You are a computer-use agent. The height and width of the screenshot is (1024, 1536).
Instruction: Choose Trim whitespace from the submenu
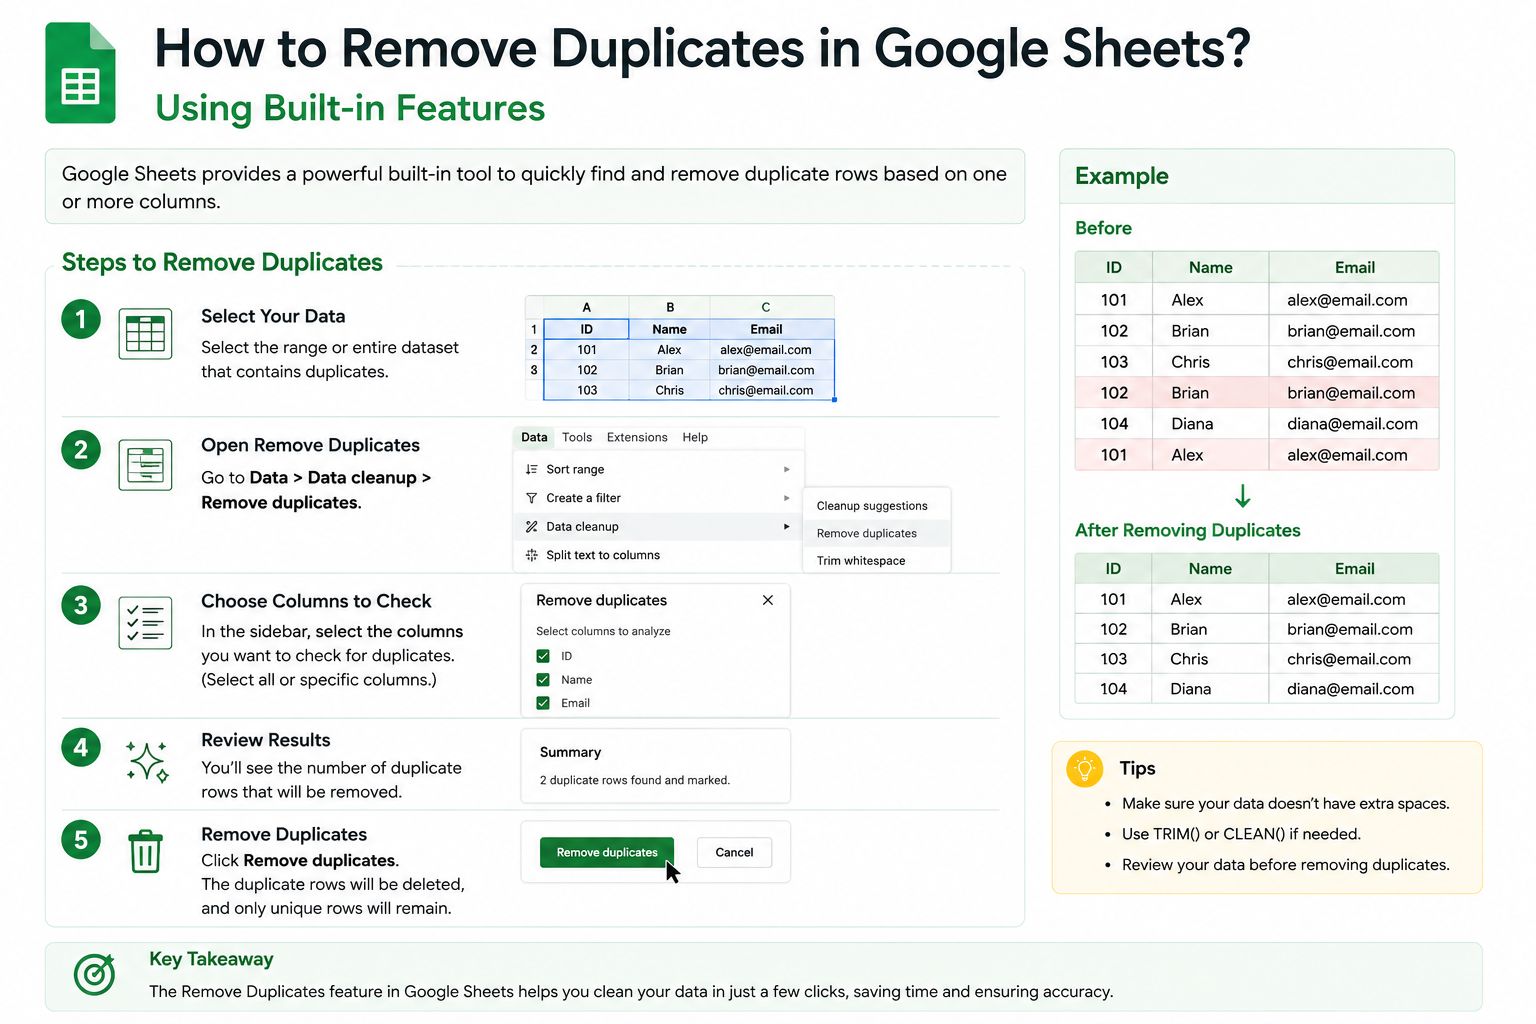(861, 561)
